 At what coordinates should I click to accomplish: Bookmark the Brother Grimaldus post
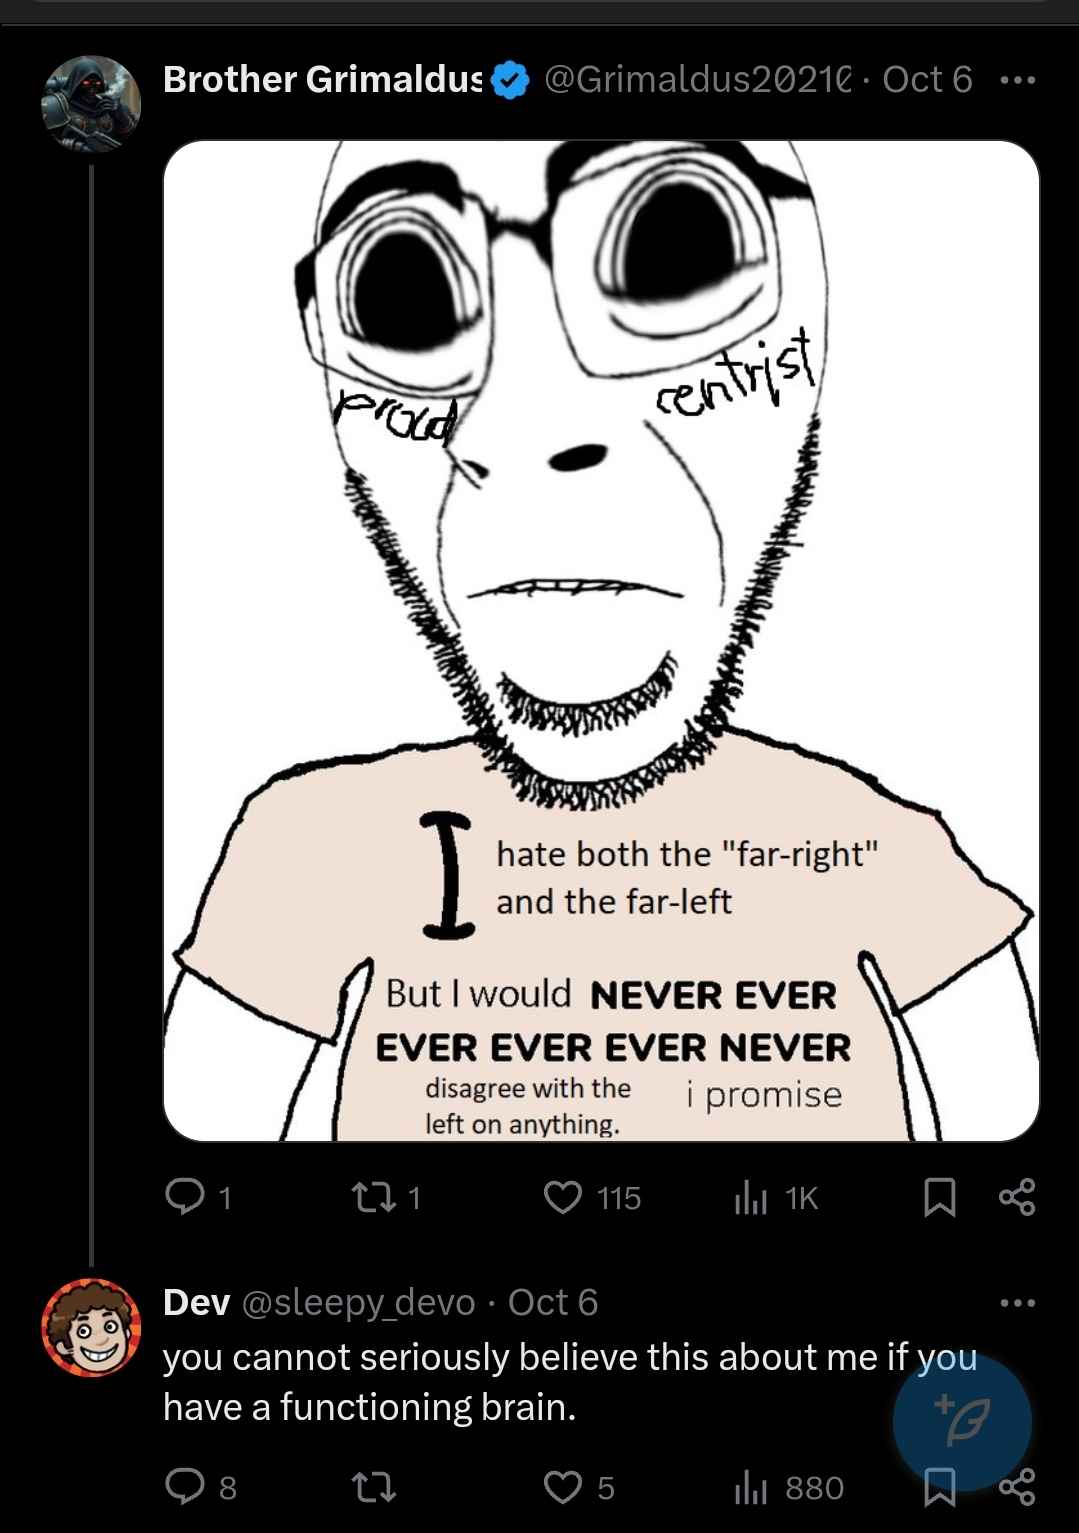point(939,1197)
